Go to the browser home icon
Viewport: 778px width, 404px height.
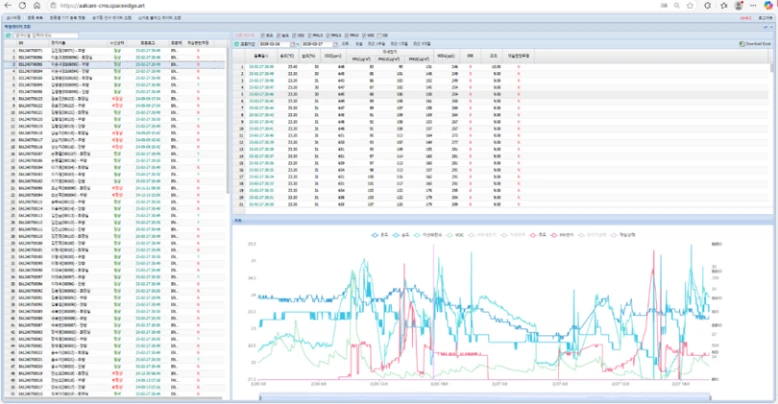point(36,5)
